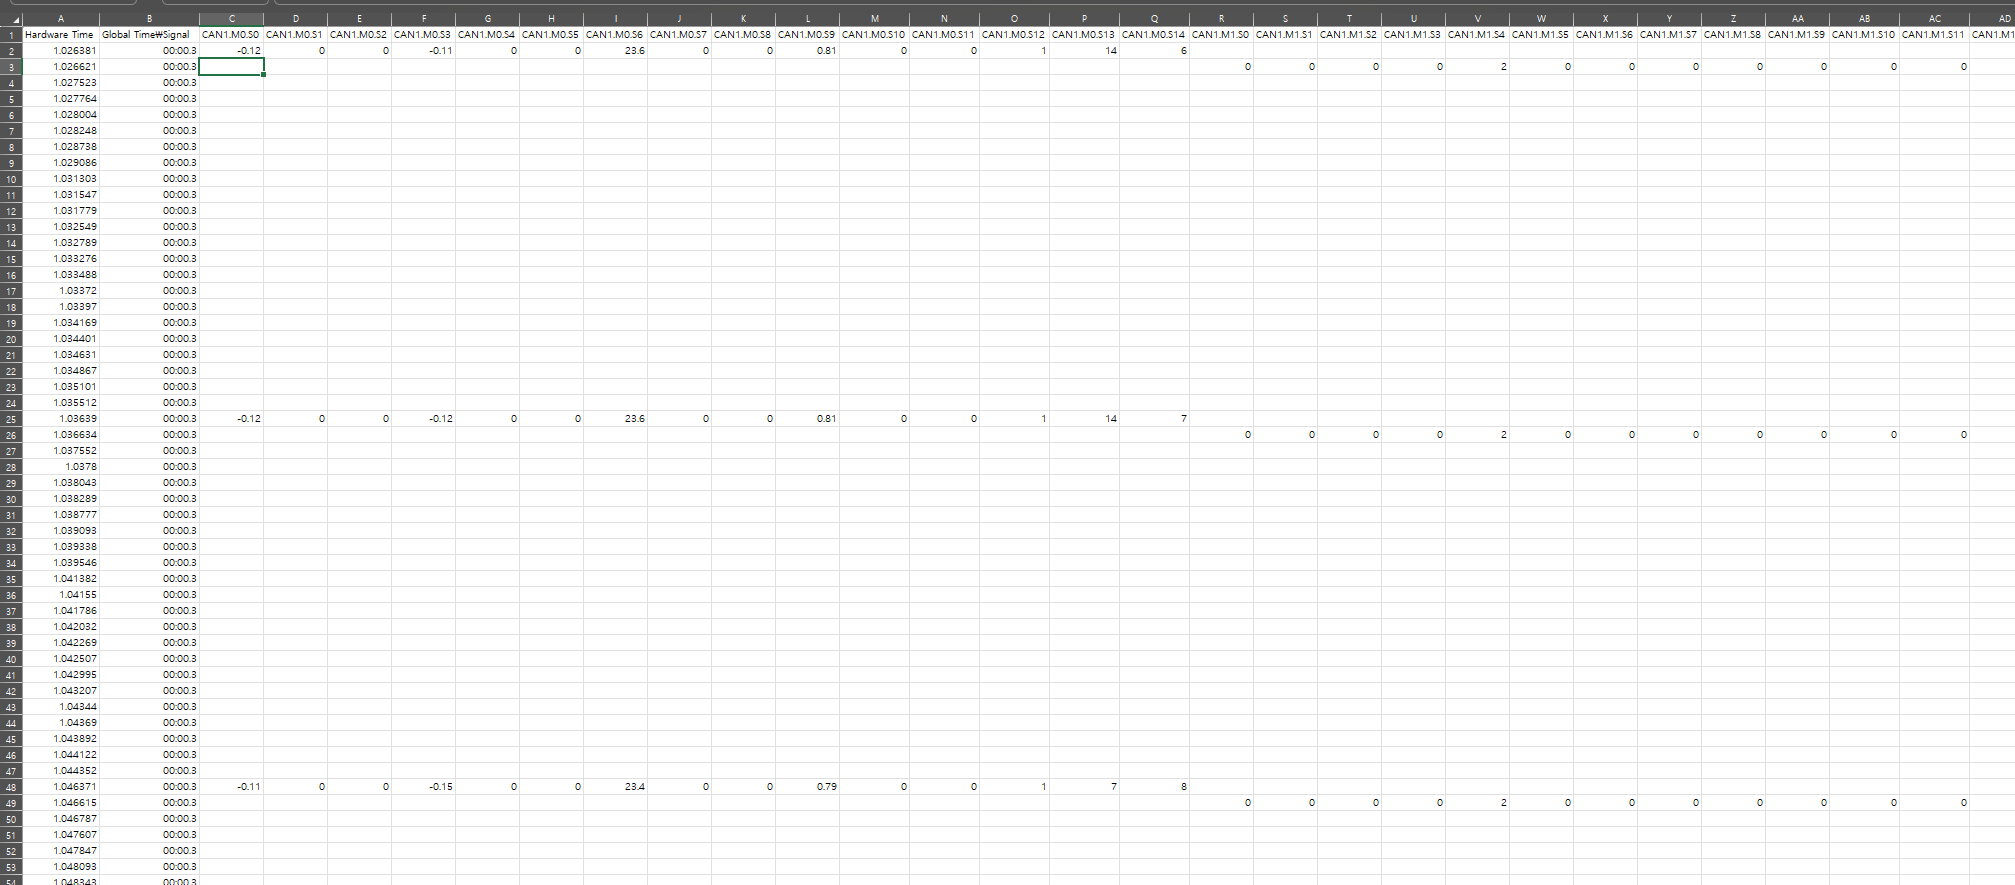2015x885 pixels.
Task: Click the 'CAN1.M1.S0' header cell
Action: (1222, 35)
